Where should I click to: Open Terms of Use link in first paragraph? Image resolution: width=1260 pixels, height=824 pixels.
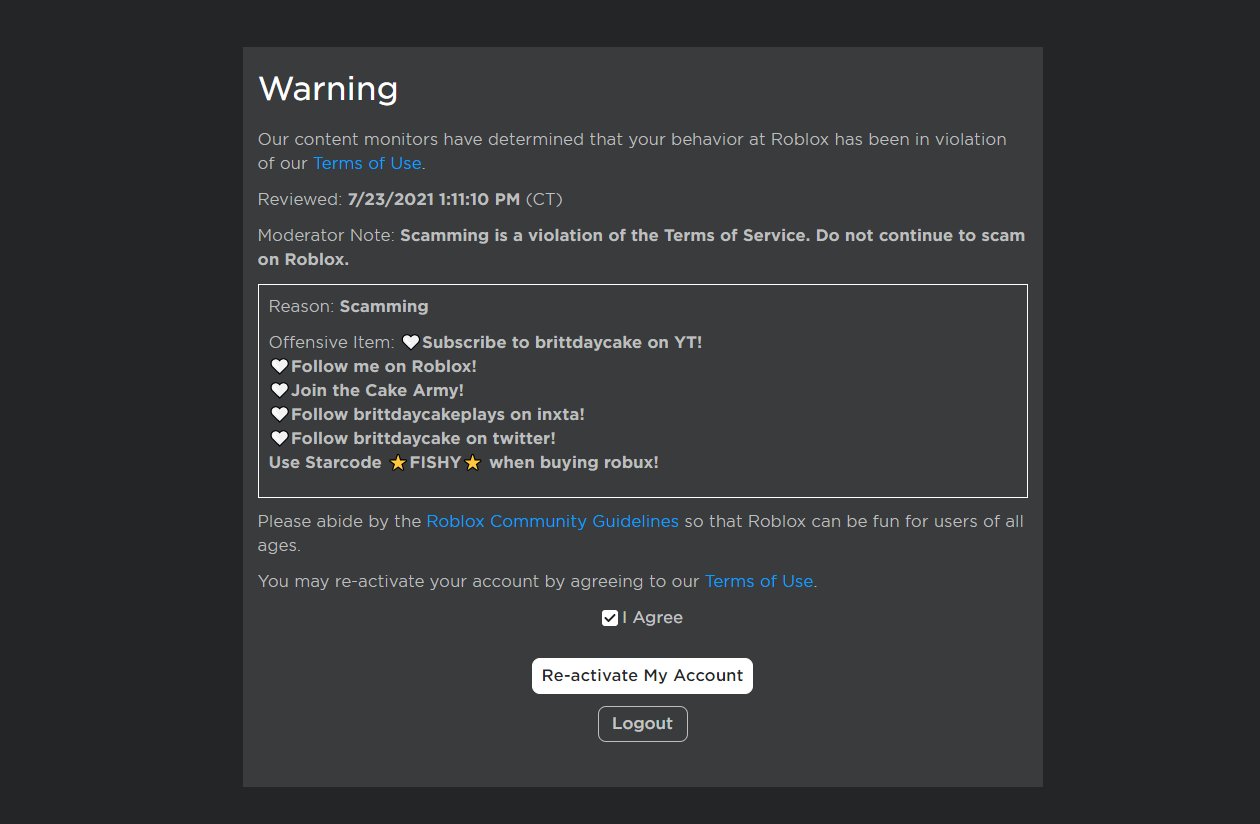367,163
